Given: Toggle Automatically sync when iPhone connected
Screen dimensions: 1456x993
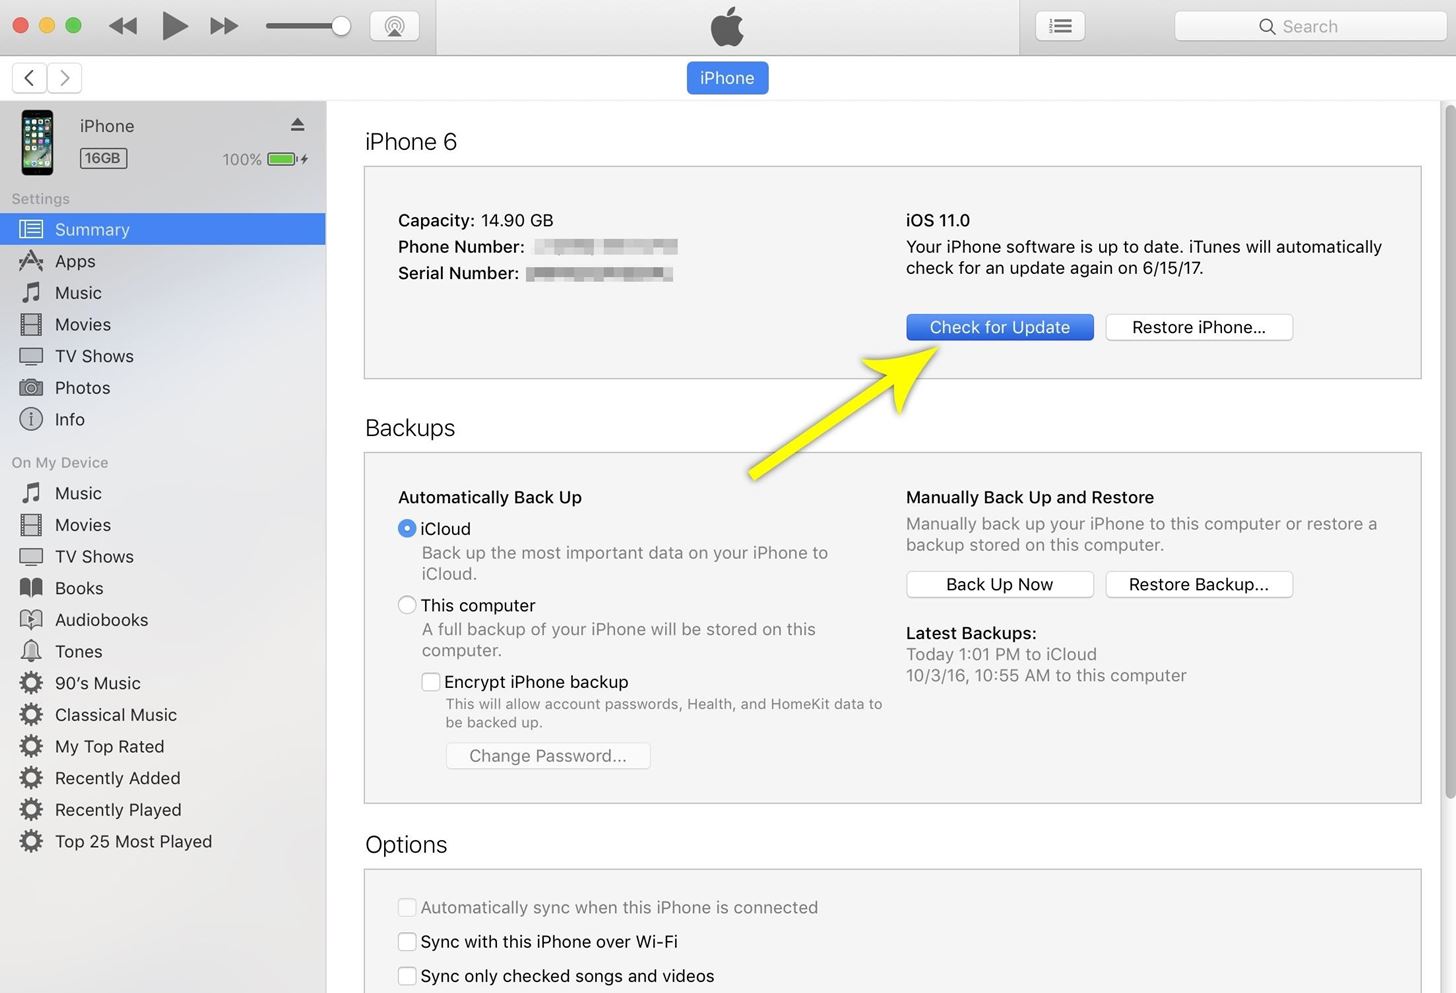Looking at the screenshot, I should (x=407, y=907).
